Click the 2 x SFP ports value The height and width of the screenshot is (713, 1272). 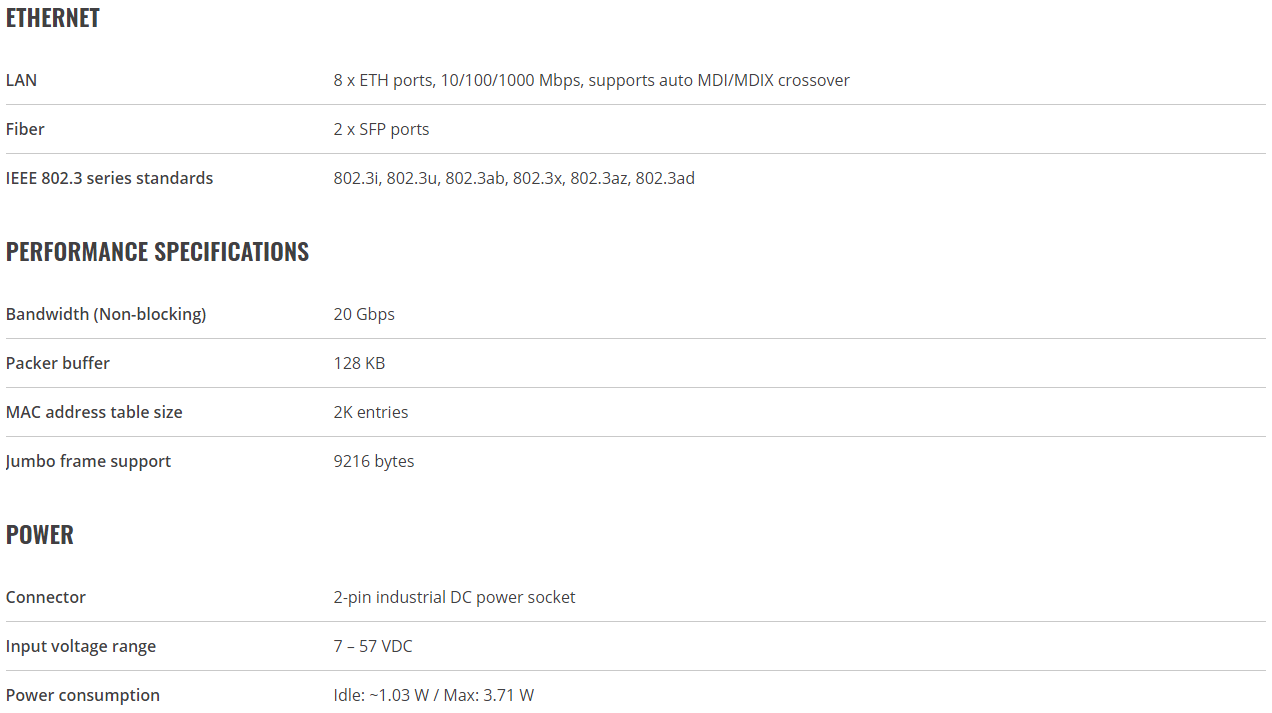coord(382,129)
